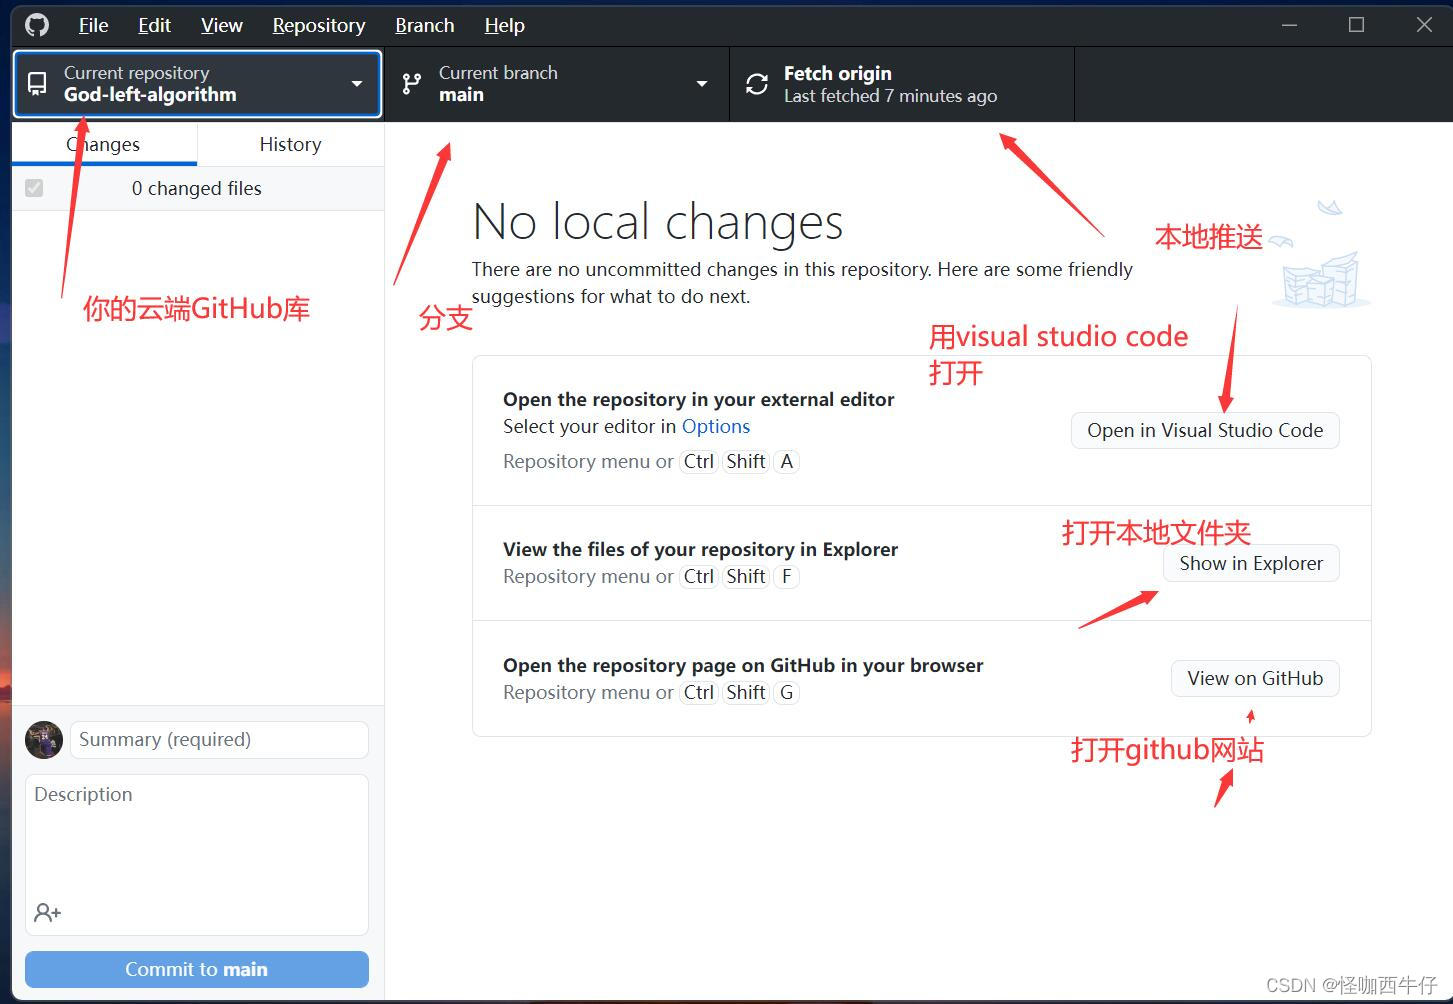Click 'Last fetched 7 minutes ago' text

[890, 96]
